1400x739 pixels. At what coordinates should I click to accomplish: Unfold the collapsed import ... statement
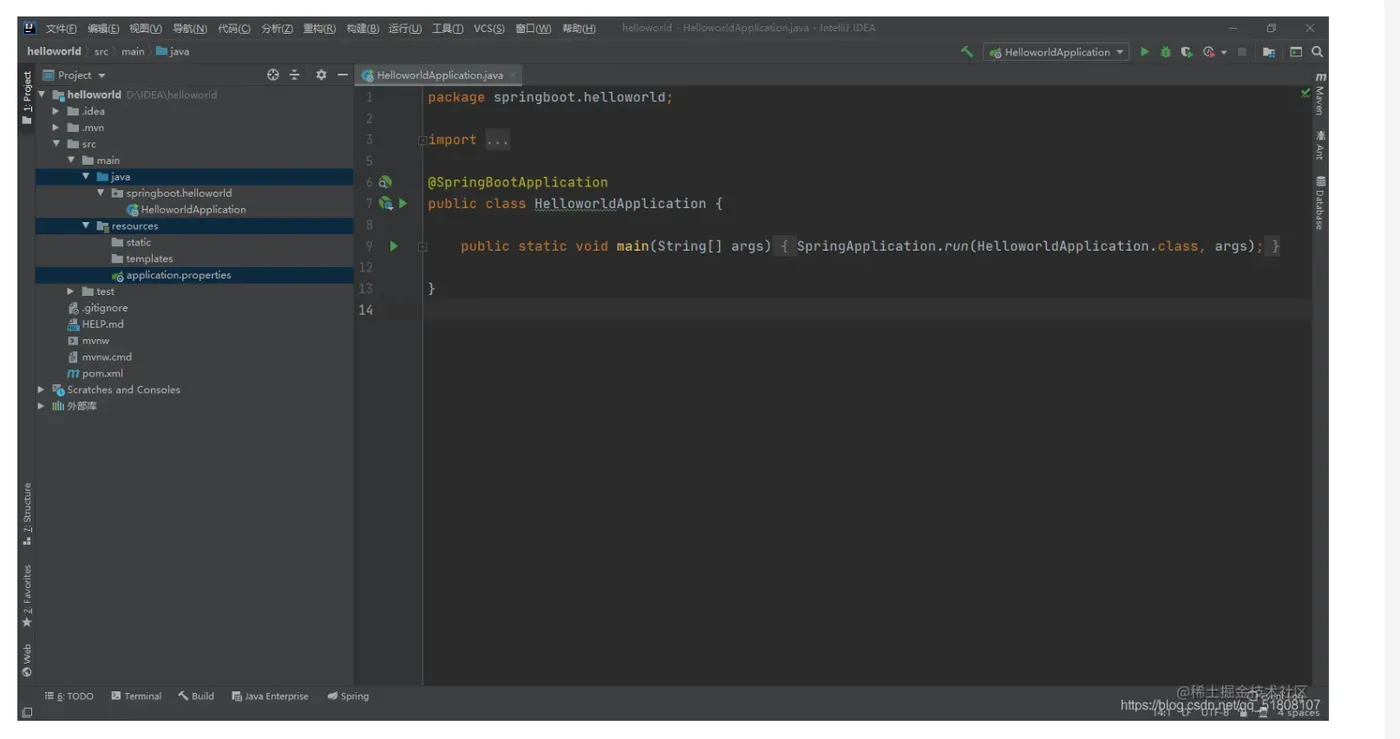pos(422,140)
